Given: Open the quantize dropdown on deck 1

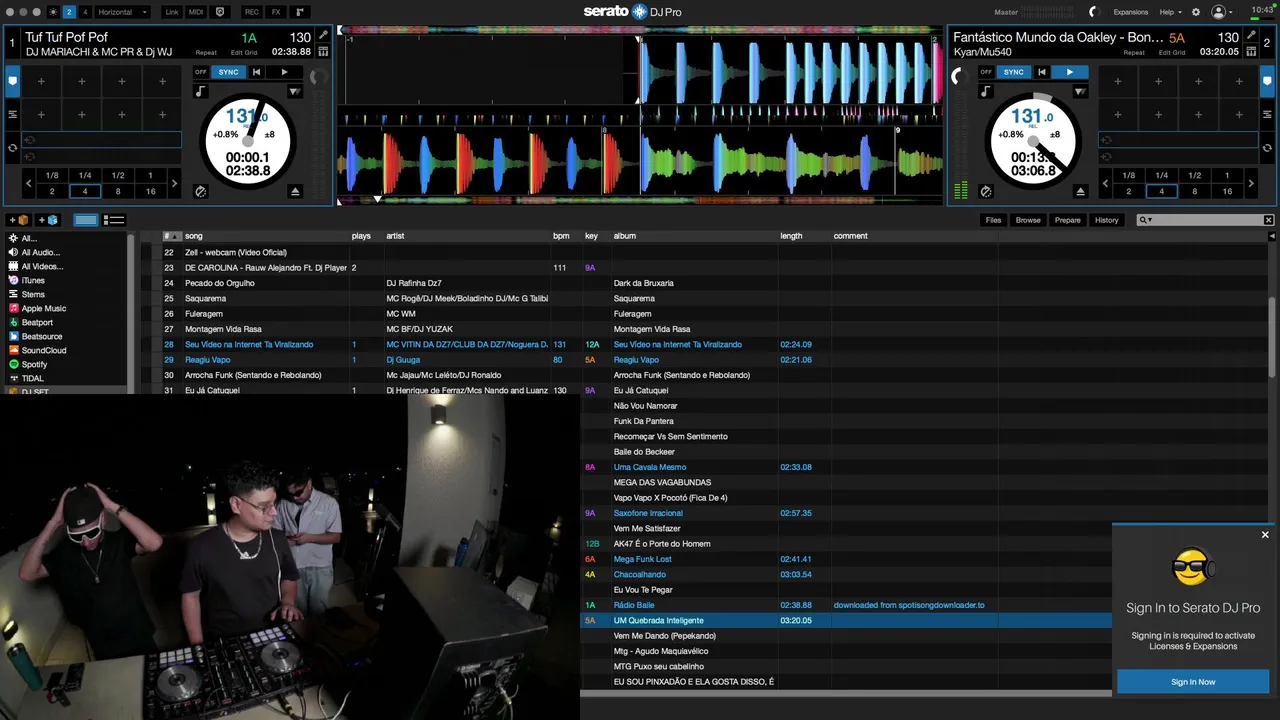Looking at the screenshot, I should point(294,91).
